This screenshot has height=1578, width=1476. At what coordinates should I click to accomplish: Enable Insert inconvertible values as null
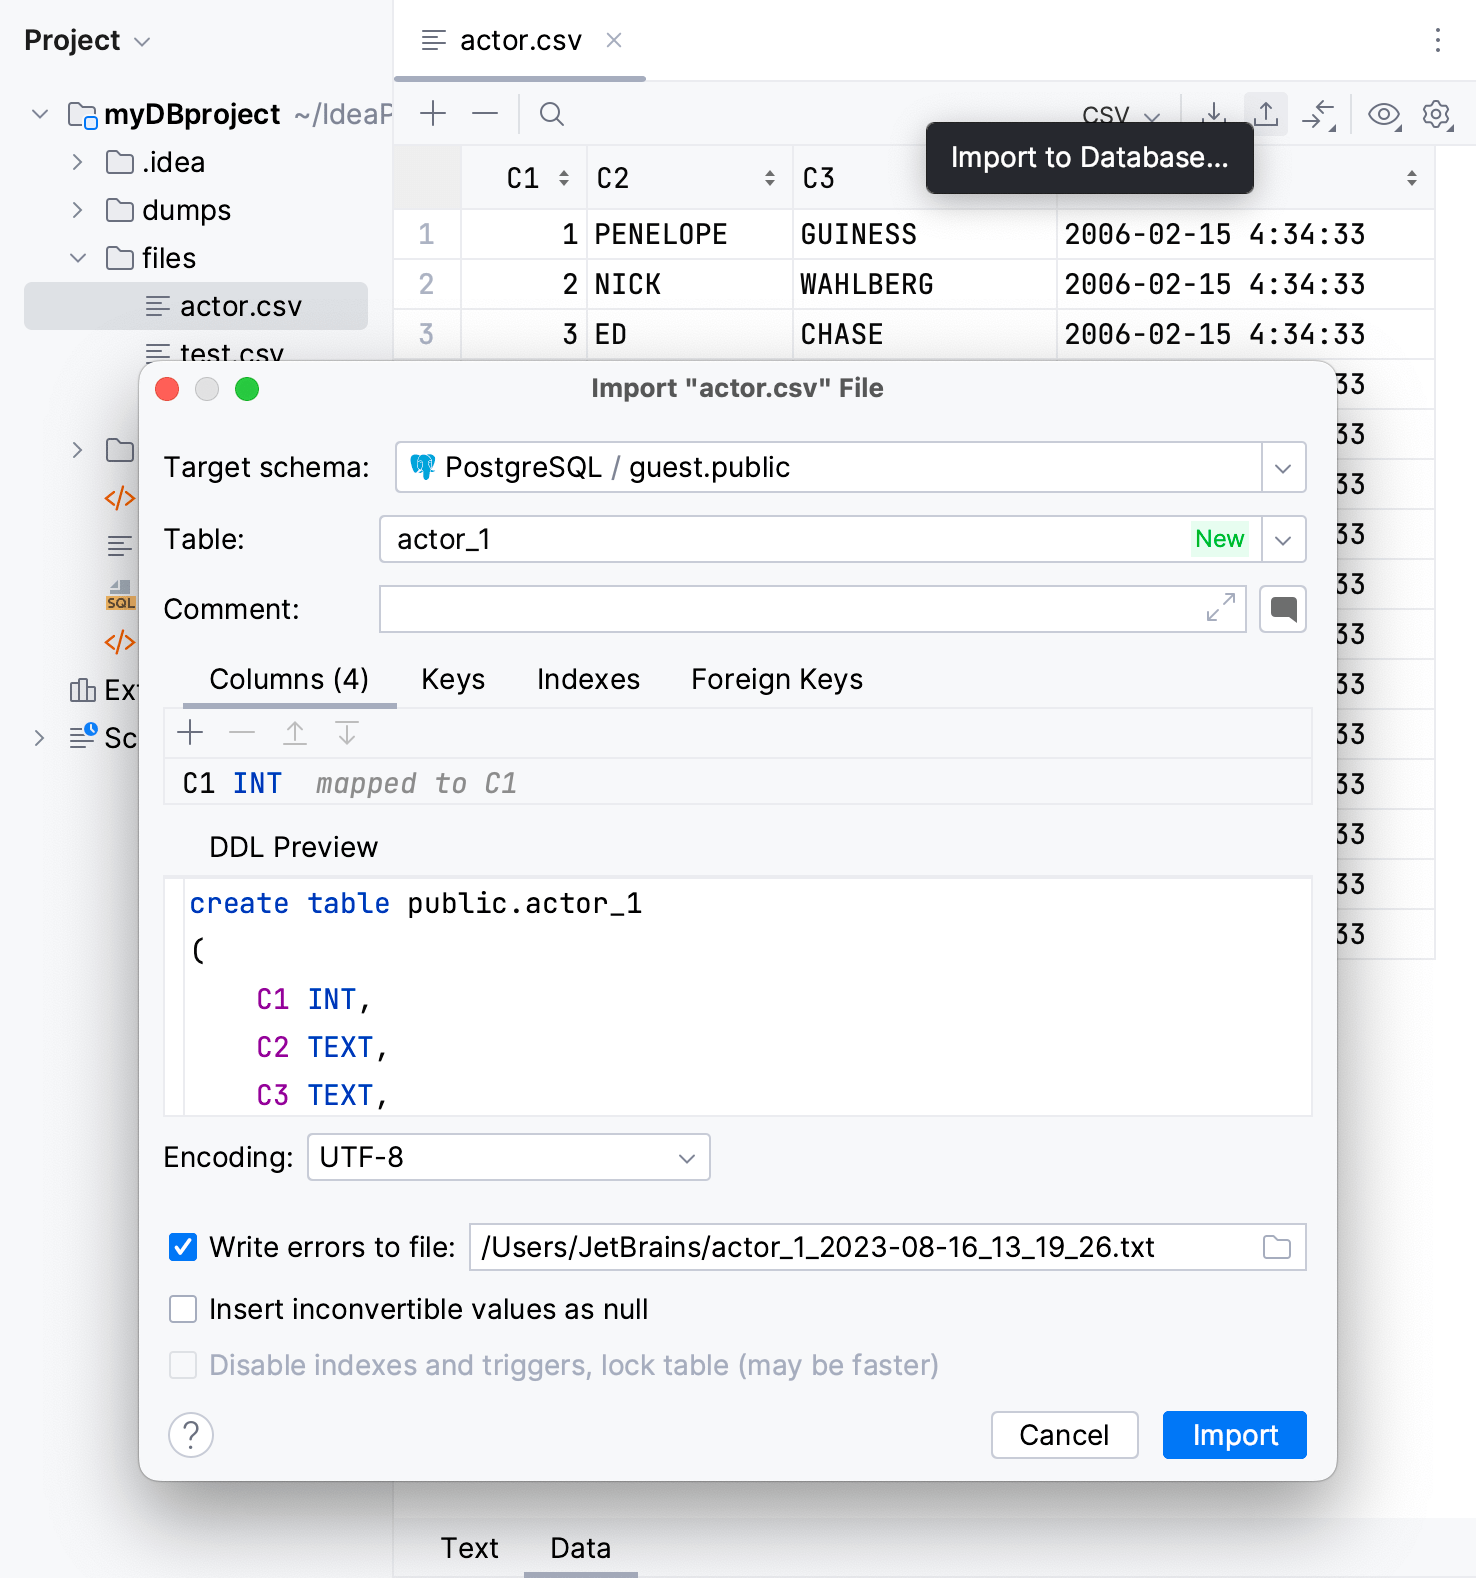point(183,1309)
